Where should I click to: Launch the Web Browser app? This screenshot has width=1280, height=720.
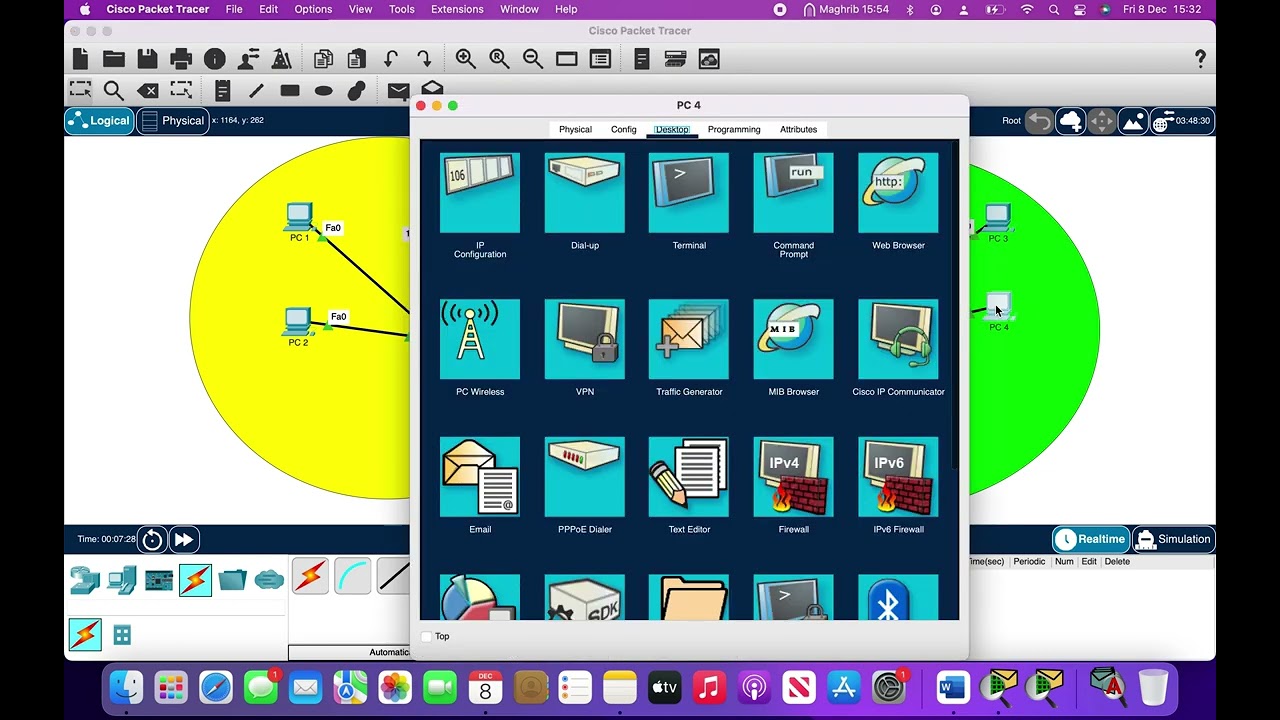point(898,193)
